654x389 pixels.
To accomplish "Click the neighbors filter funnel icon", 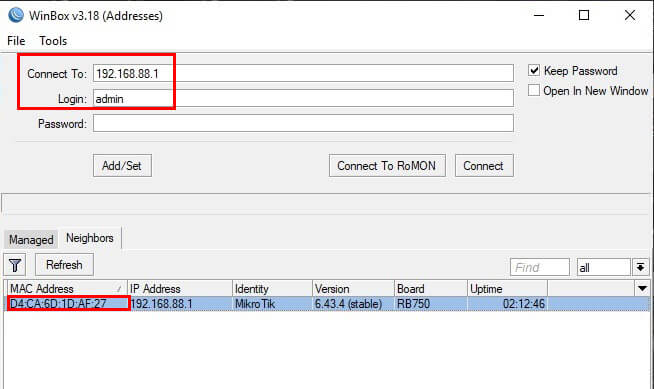I will pos(15,265).
